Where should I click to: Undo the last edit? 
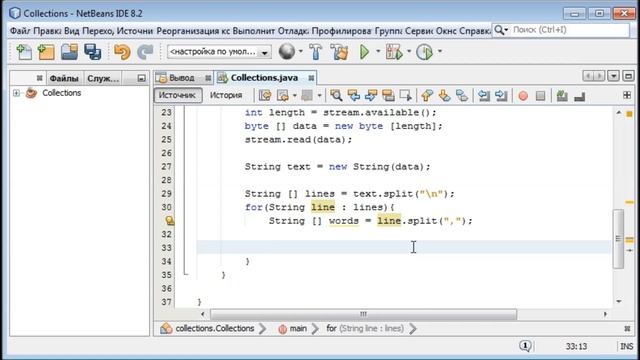[122, 52]
